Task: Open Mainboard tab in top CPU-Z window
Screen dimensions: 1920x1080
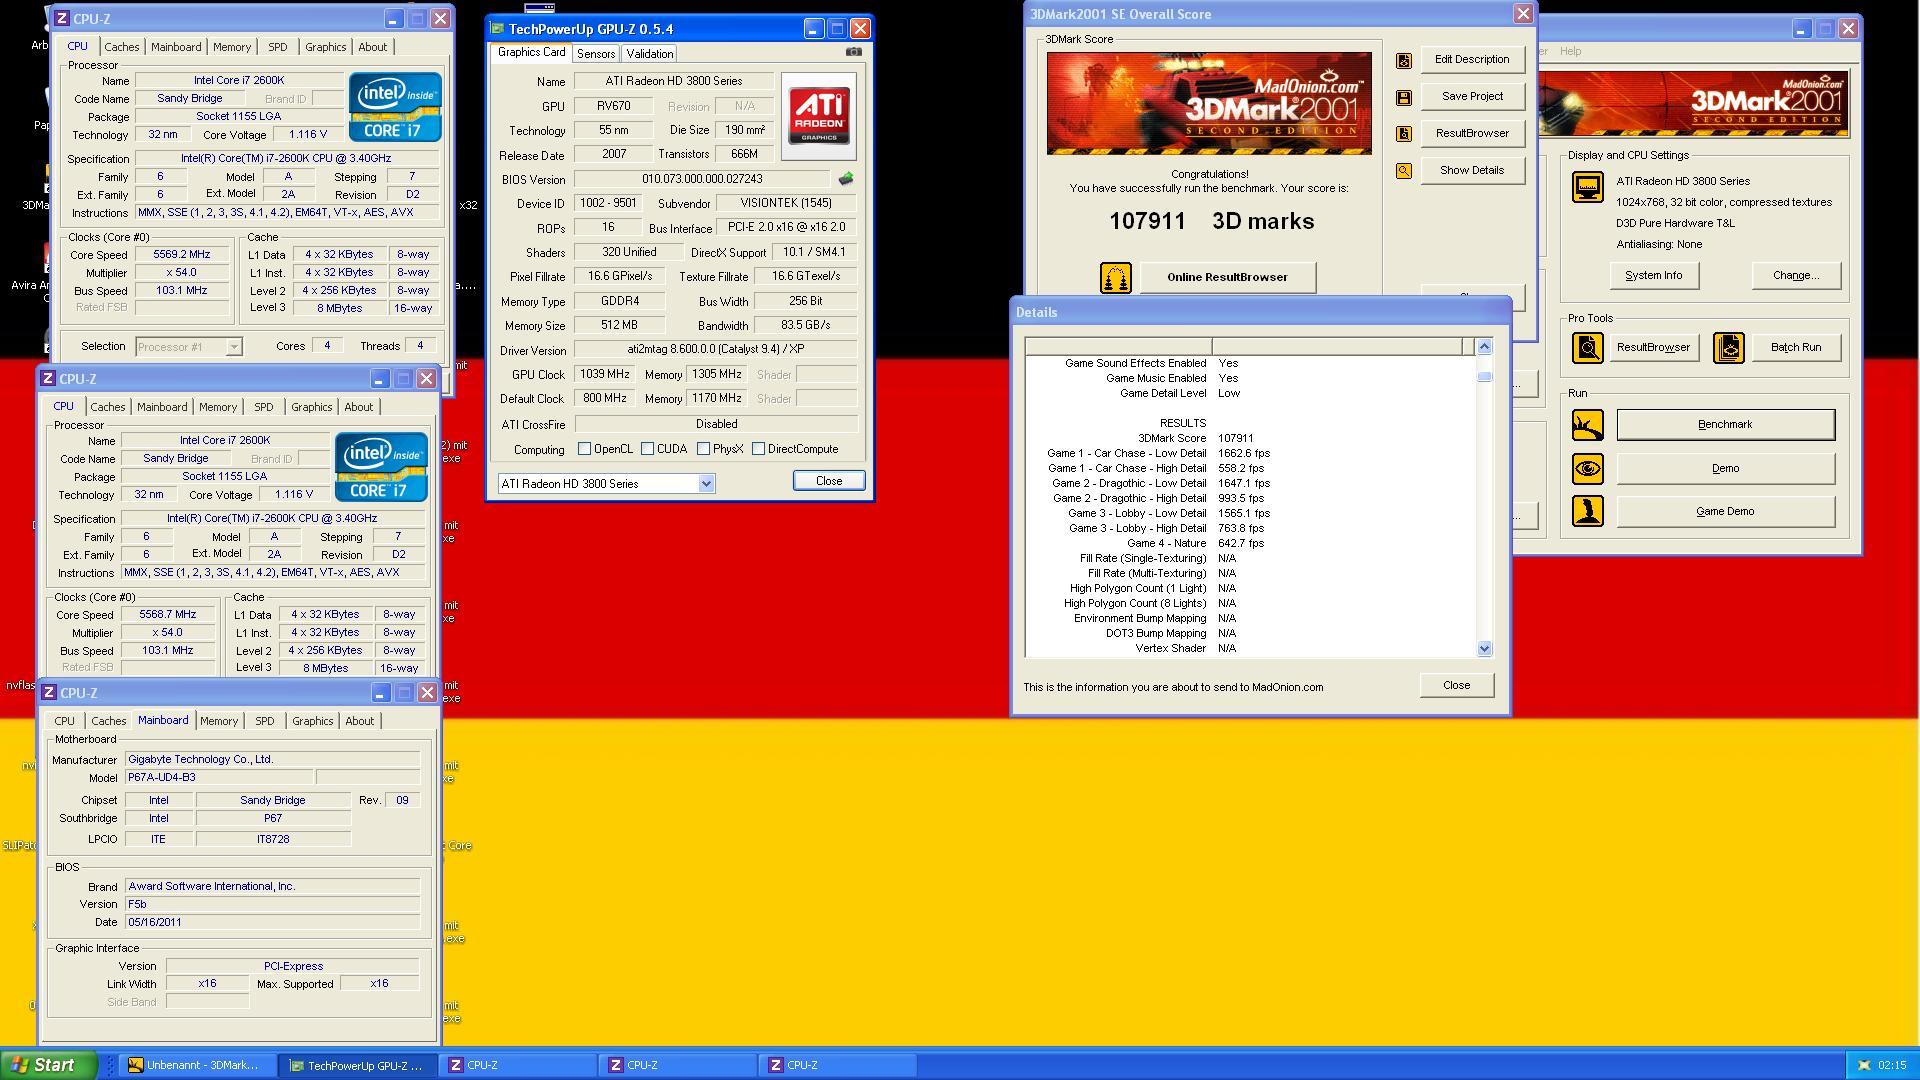Action: 176,47
